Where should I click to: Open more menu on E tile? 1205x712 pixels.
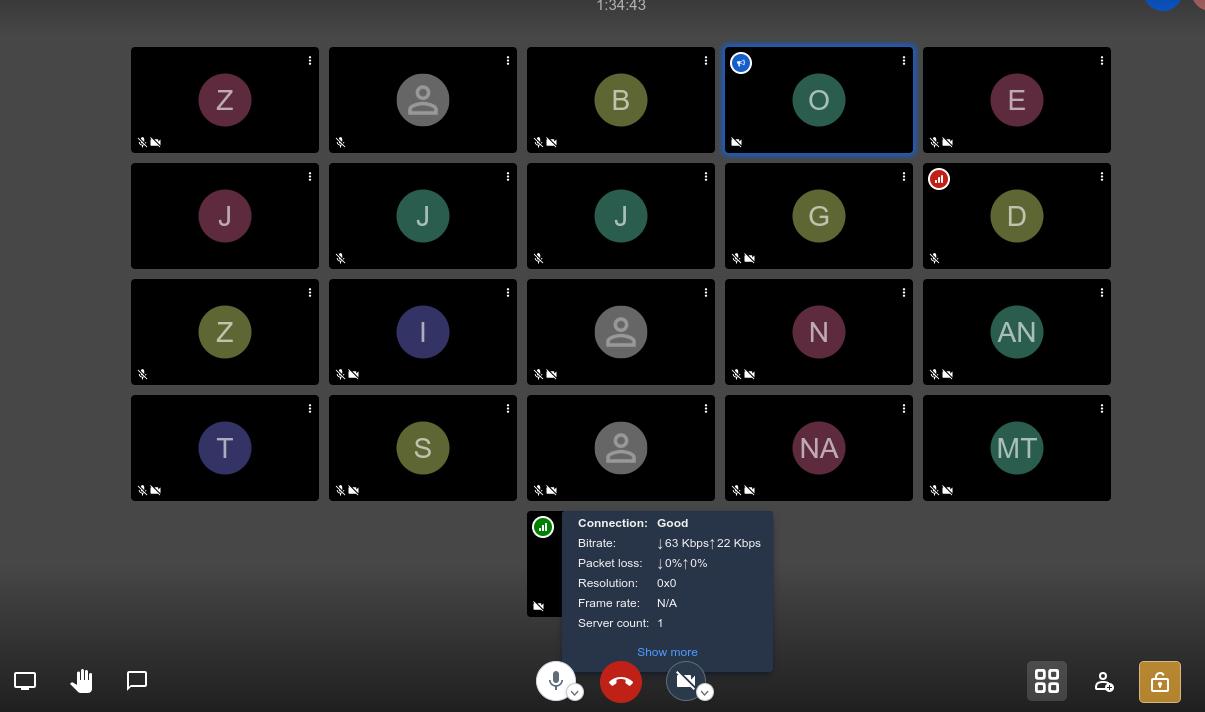coord(1102,61)
